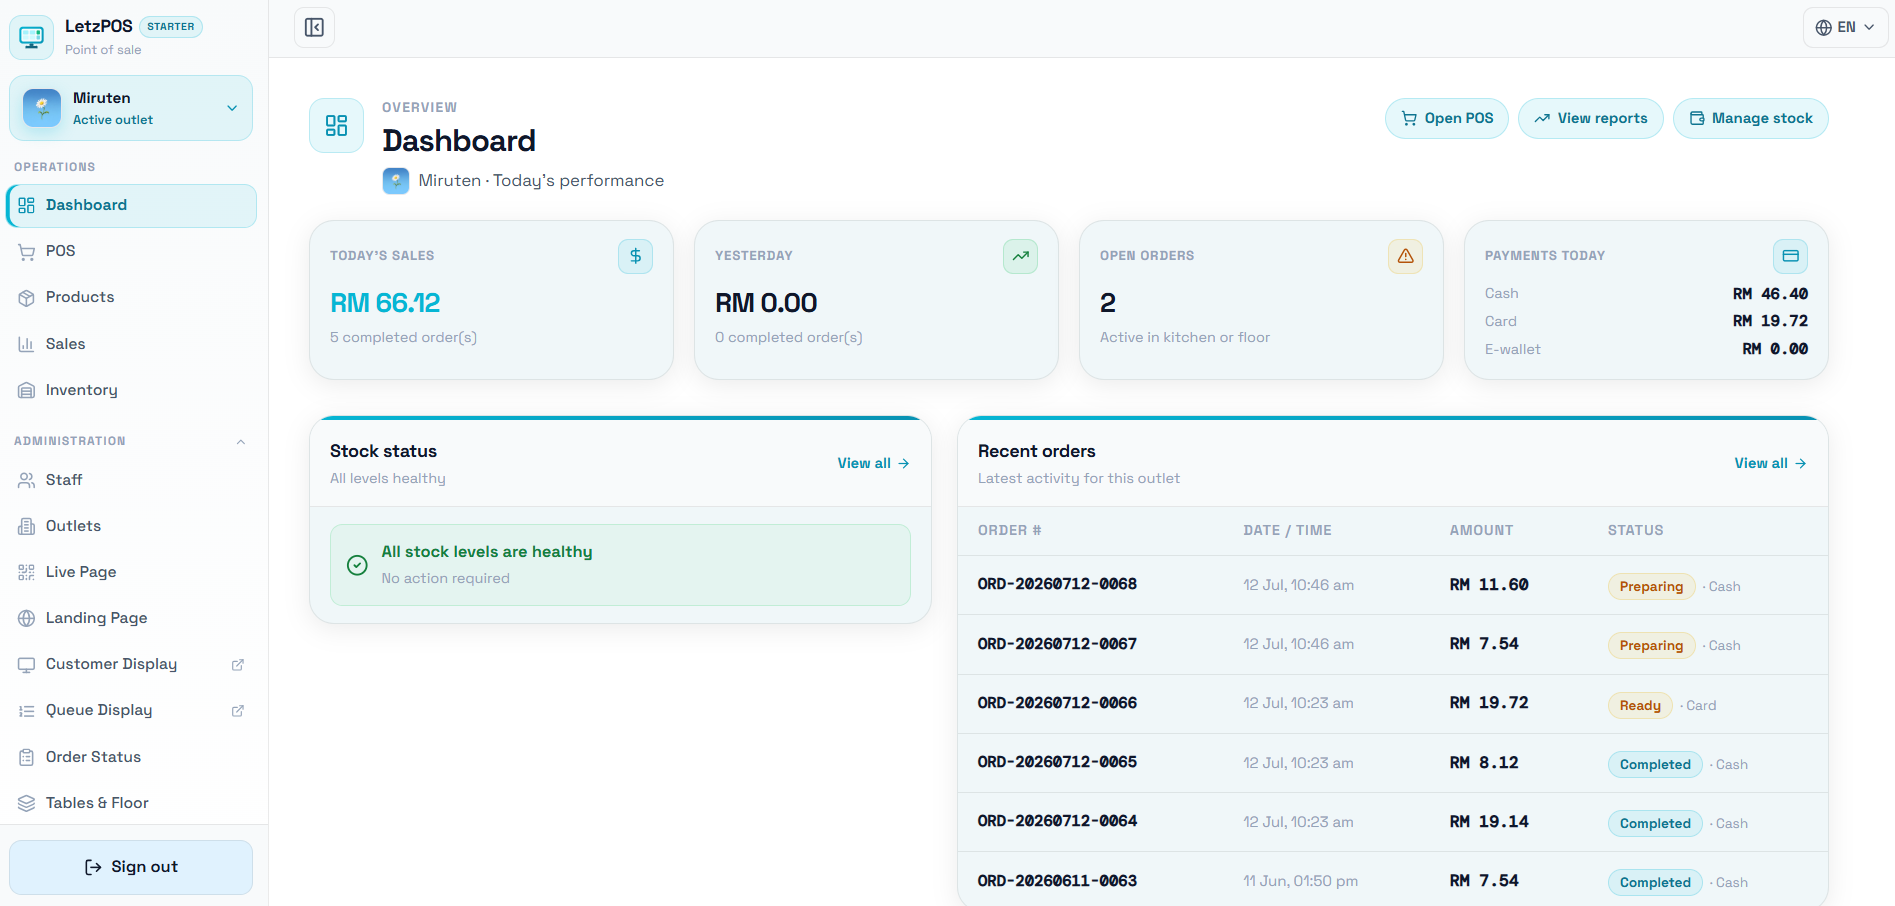Click the large dashboard icon beside the Overview heading
Screen dimensions: 1895x906
coord(336,125)
